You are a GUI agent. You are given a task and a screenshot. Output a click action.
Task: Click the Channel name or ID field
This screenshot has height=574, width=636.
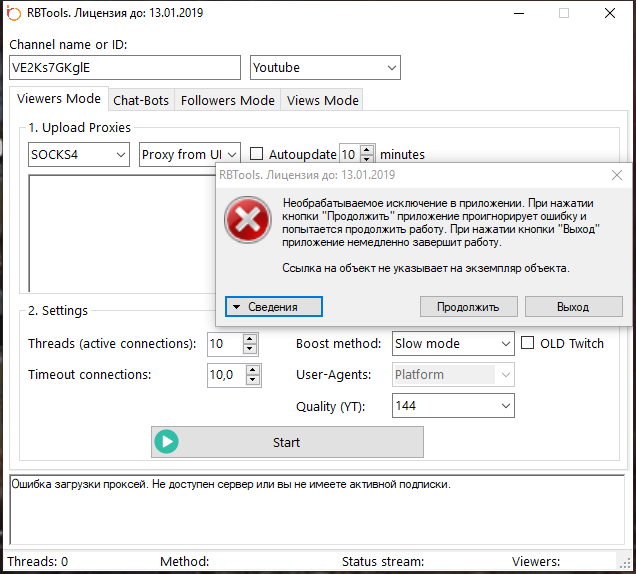(x=125, y=68)
